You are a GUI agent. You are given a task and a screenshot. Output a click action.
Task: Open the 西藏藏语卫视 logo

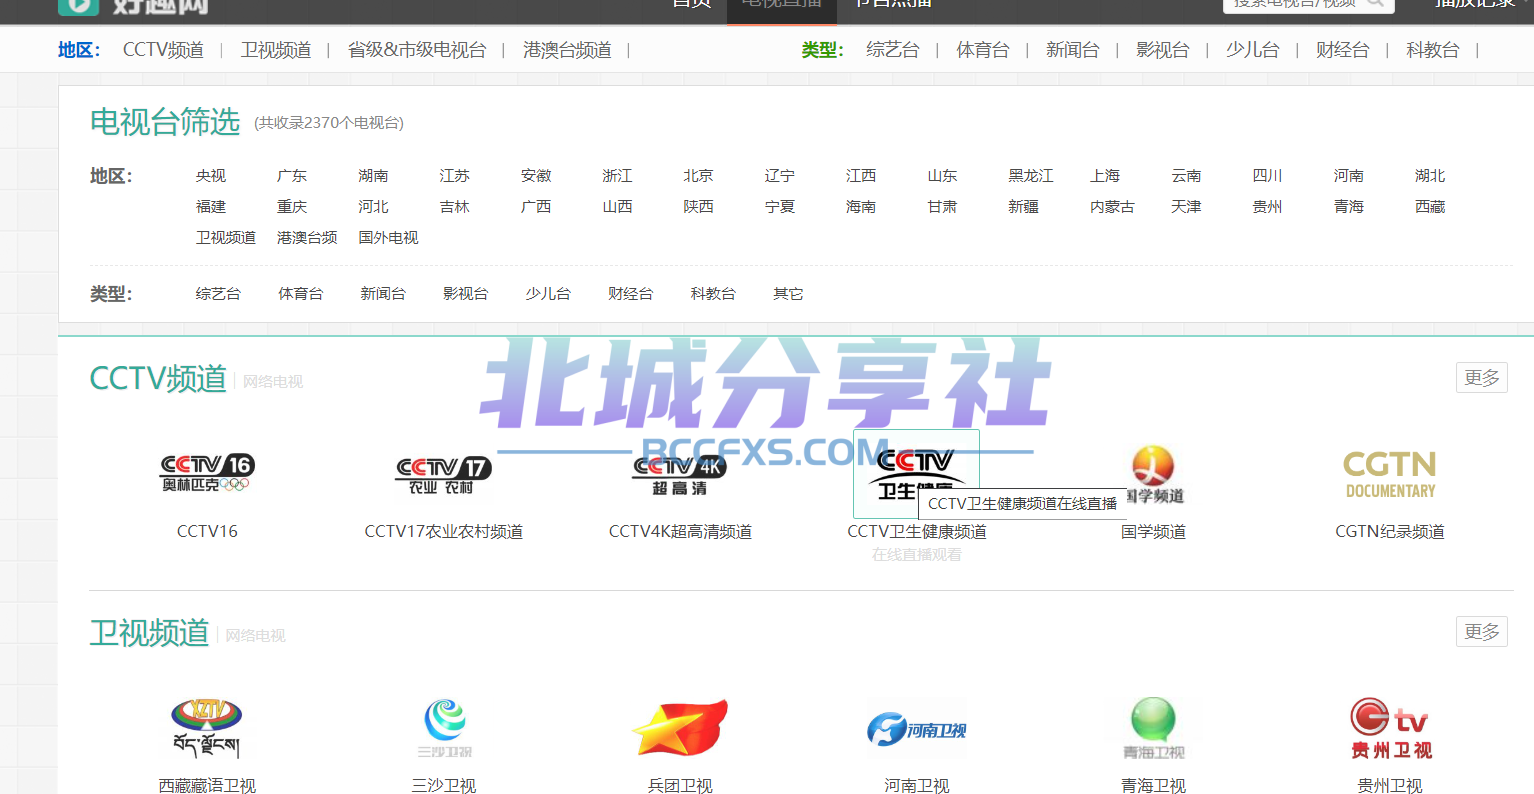207,728
